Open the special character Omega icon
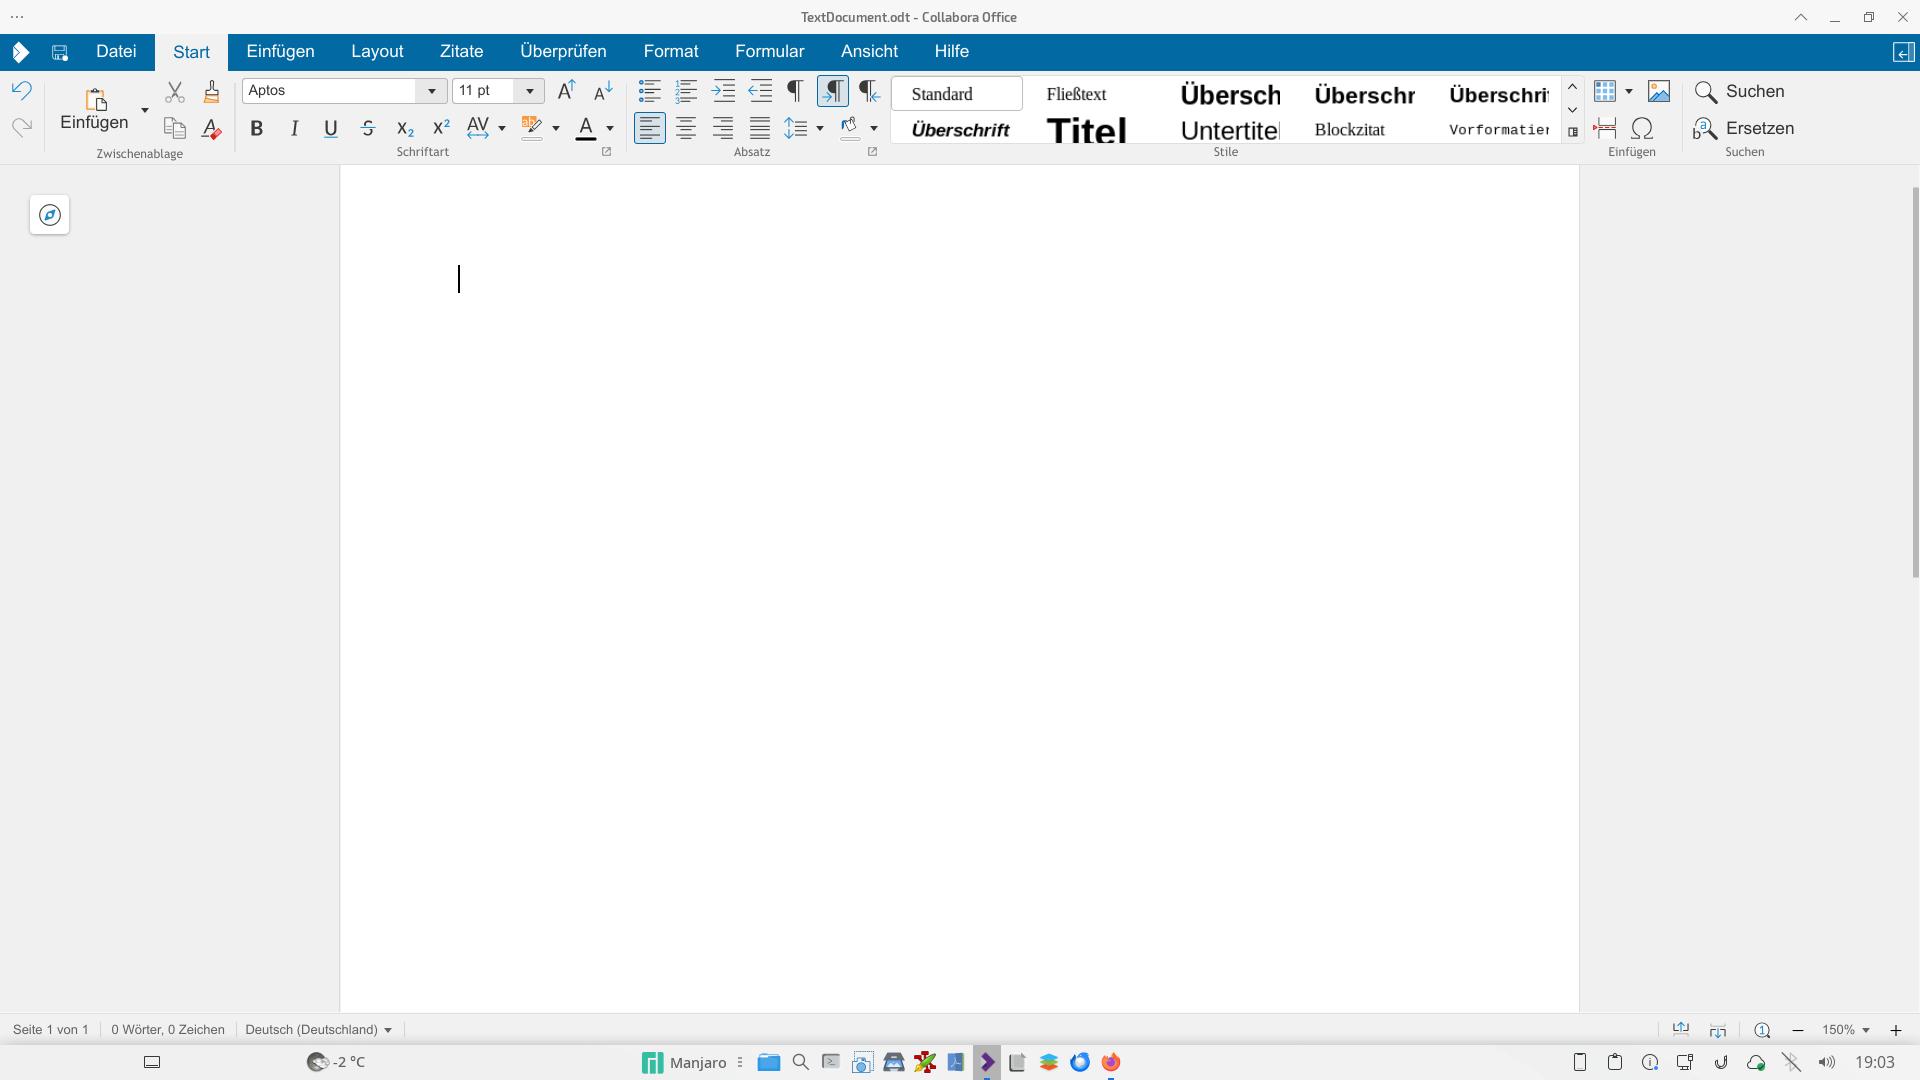 [1642, 129]
